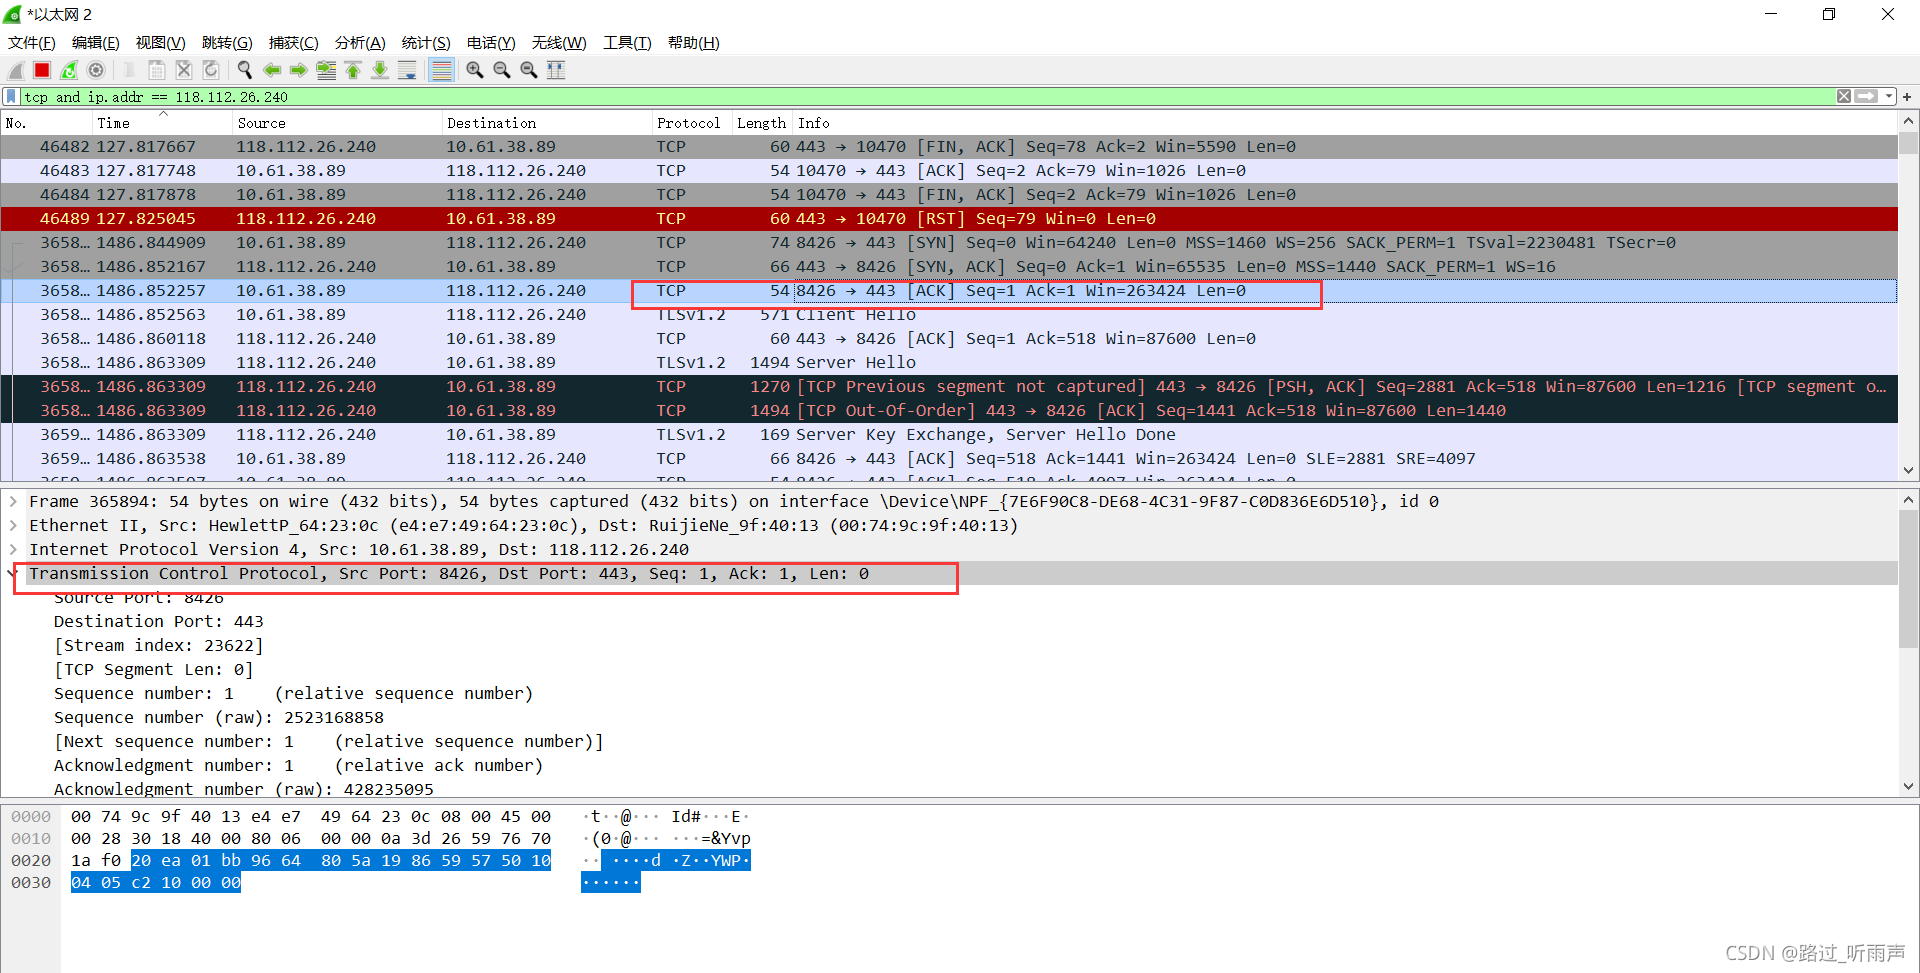
Task: Clear the display filter text
Action: [1843, 97]
